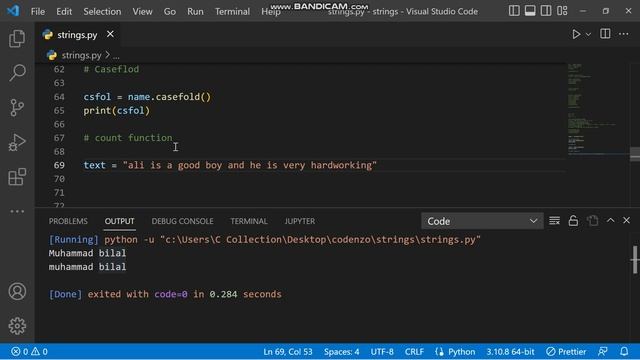This screenshot has height=360, width=640.
Task: Click the '# count function' comment
Action: point(128,138)
